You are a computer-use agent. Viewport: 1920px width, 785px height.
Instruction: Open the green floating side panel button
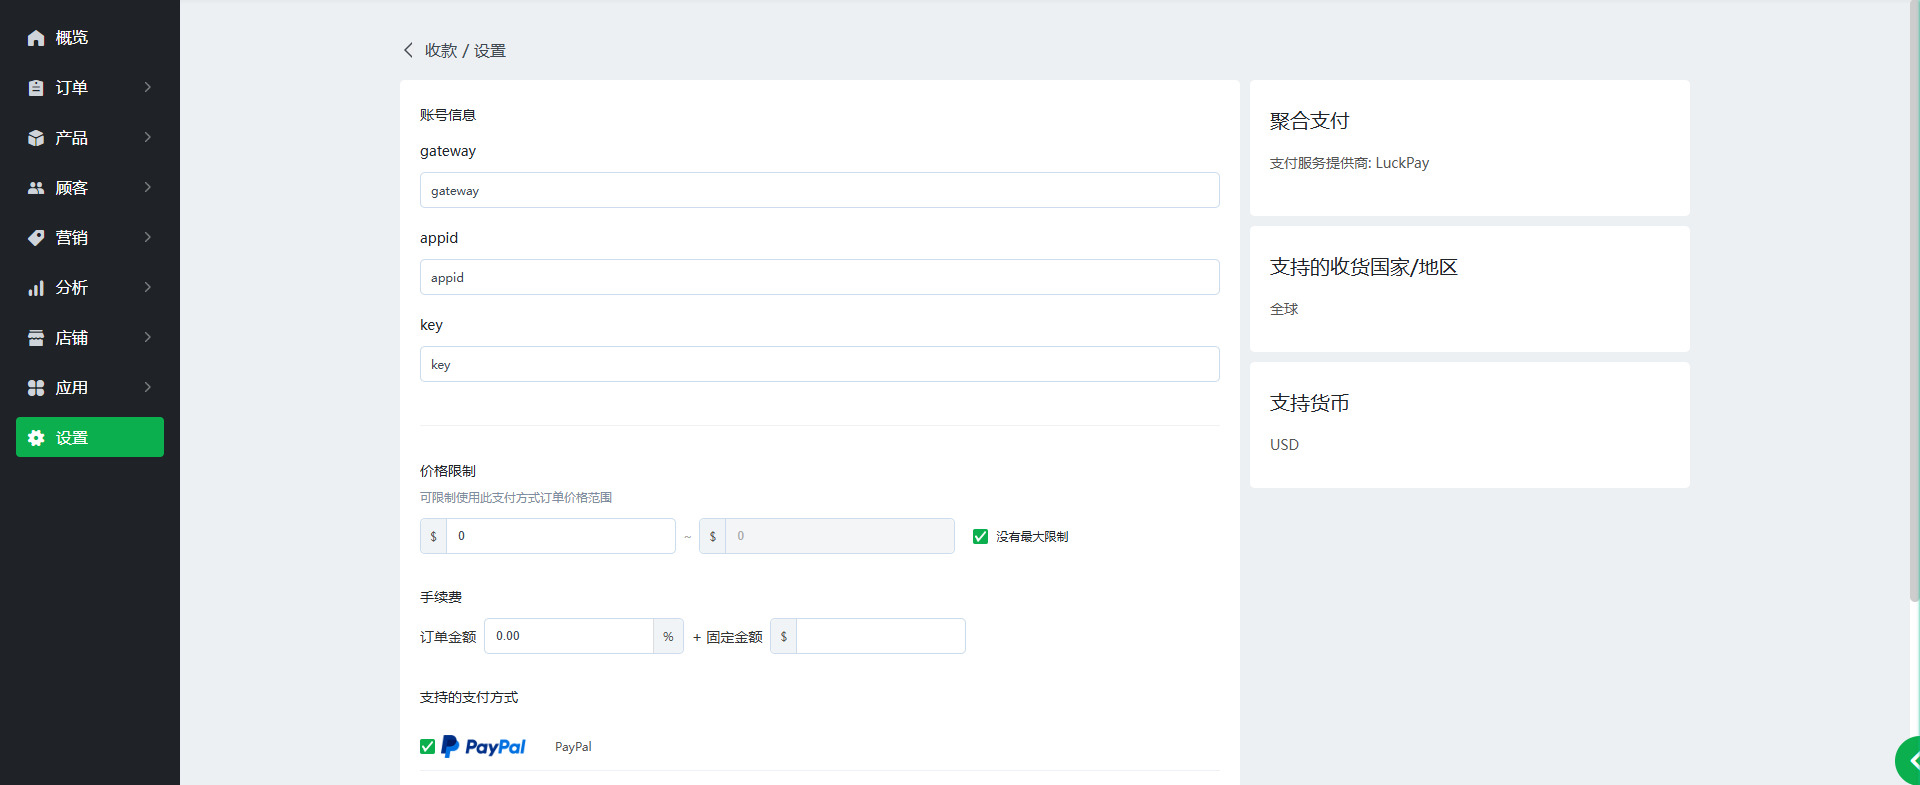pos(1908,761)
